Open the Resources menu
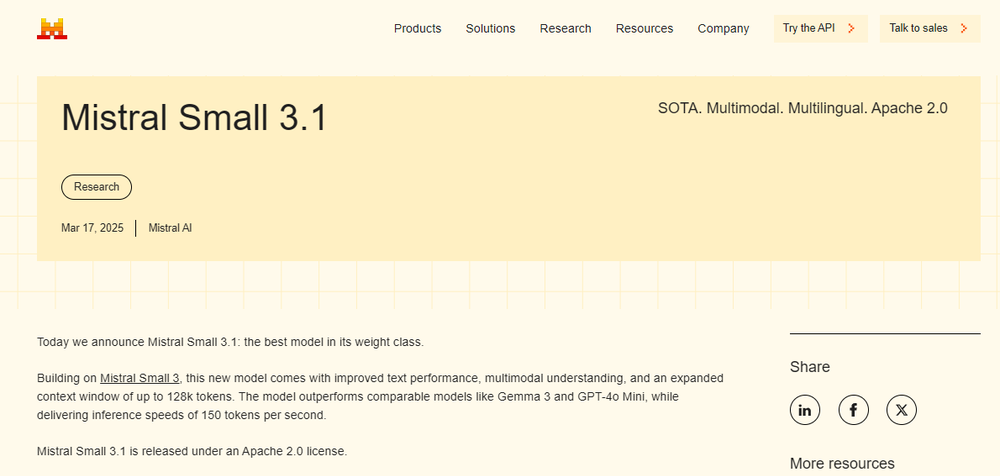The width and height of the screenshot is (1000, 476). [x=644, y=29]
